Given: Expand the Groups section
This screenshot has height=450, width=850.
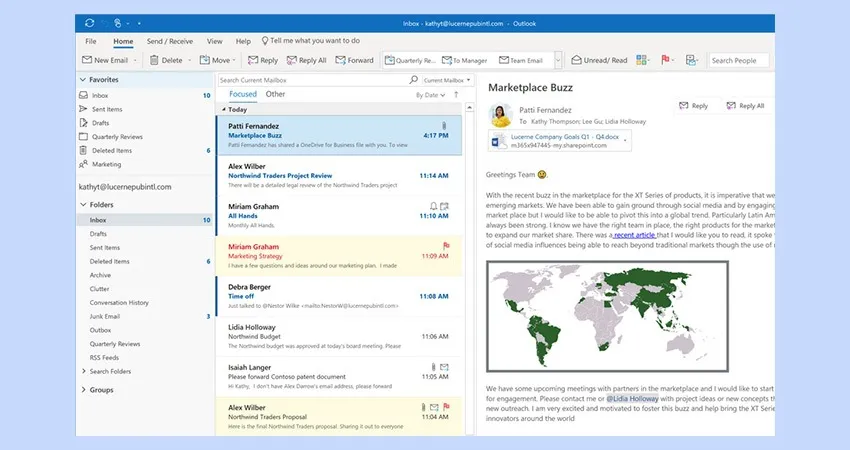Looking at the screenshot, I should click(x=83, y=390).
